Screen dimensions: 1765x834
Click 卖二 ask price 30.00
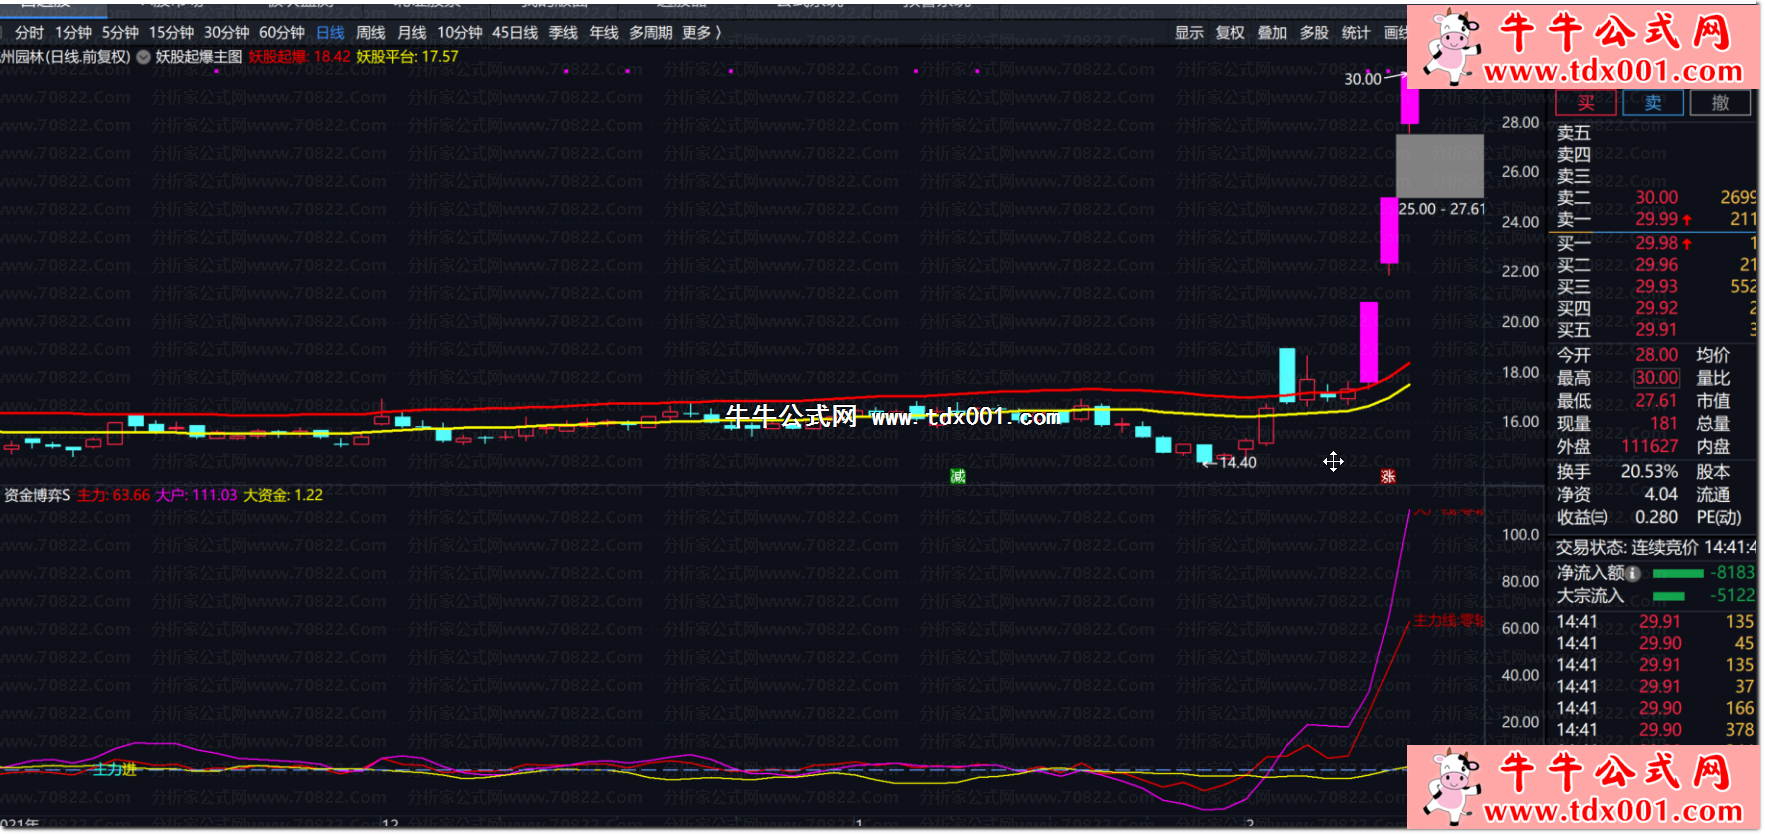point(1656,198)
